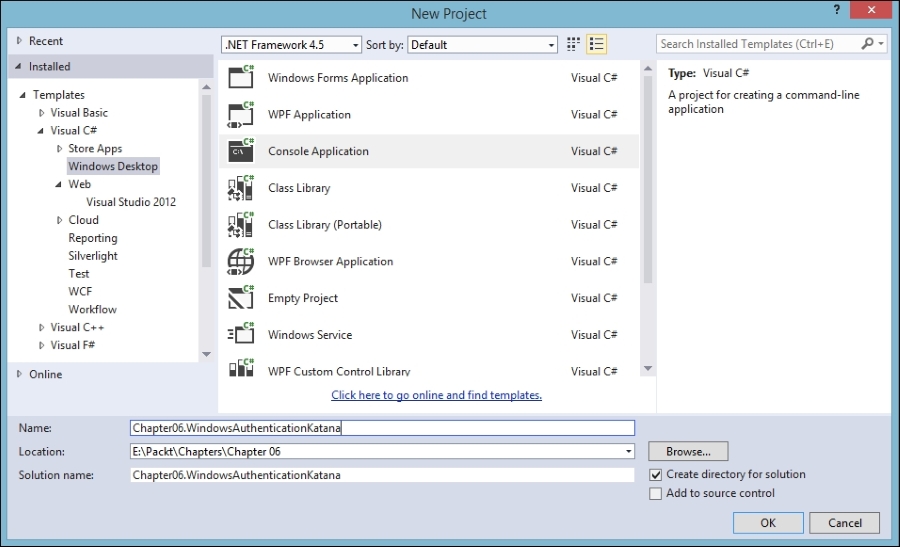Select the Windows Service template icon
The image size is (900, 547).
[x=241, y=335]
